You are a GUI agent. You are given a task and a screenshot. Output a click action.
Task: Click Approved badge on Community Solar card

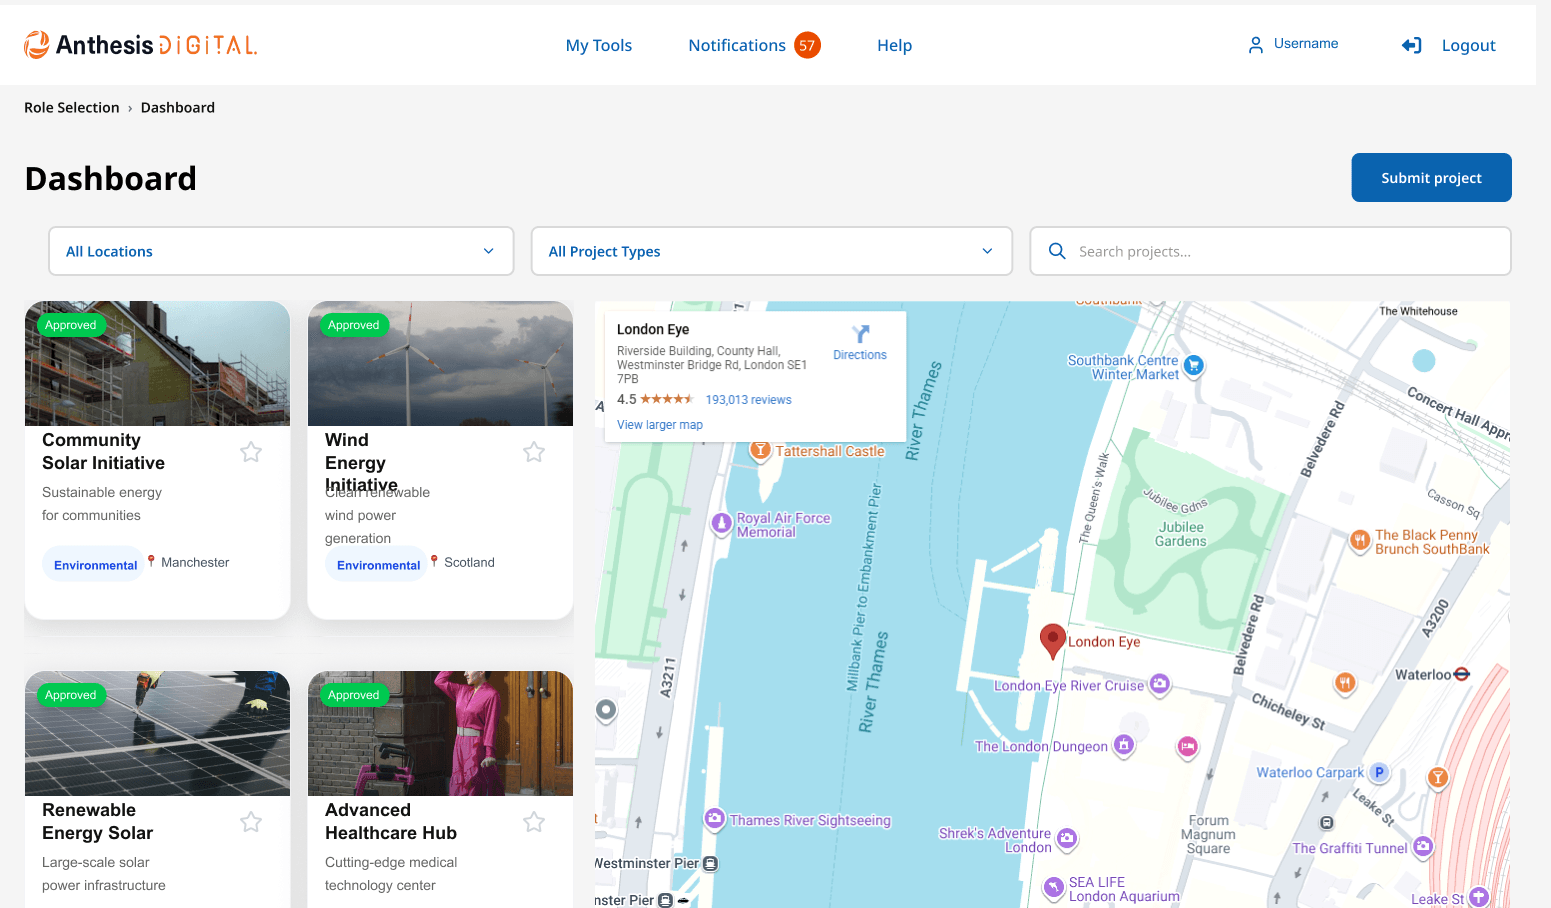tap(71, 325)
